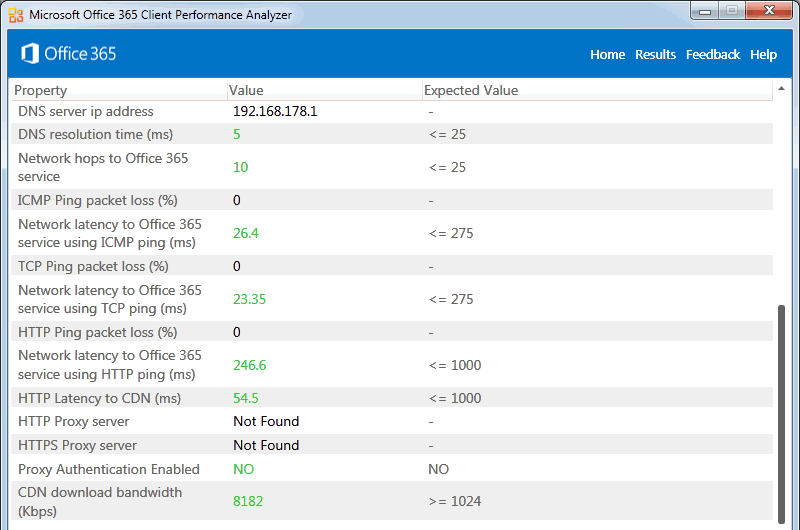The image size is (800, 530).
Task: Select ICMP Ping packet loss (%) row
Action: click(x=392, y=200)
